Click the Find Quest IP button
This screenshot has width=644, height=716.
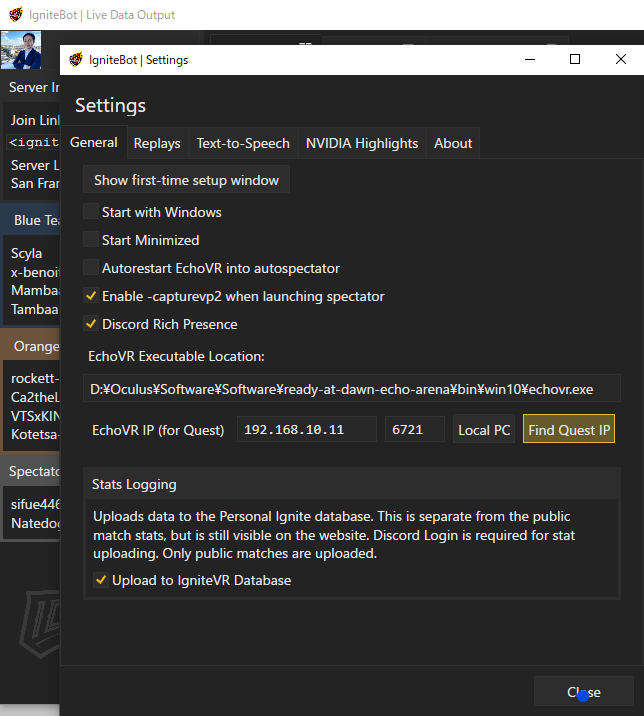(x=569, y=429)
